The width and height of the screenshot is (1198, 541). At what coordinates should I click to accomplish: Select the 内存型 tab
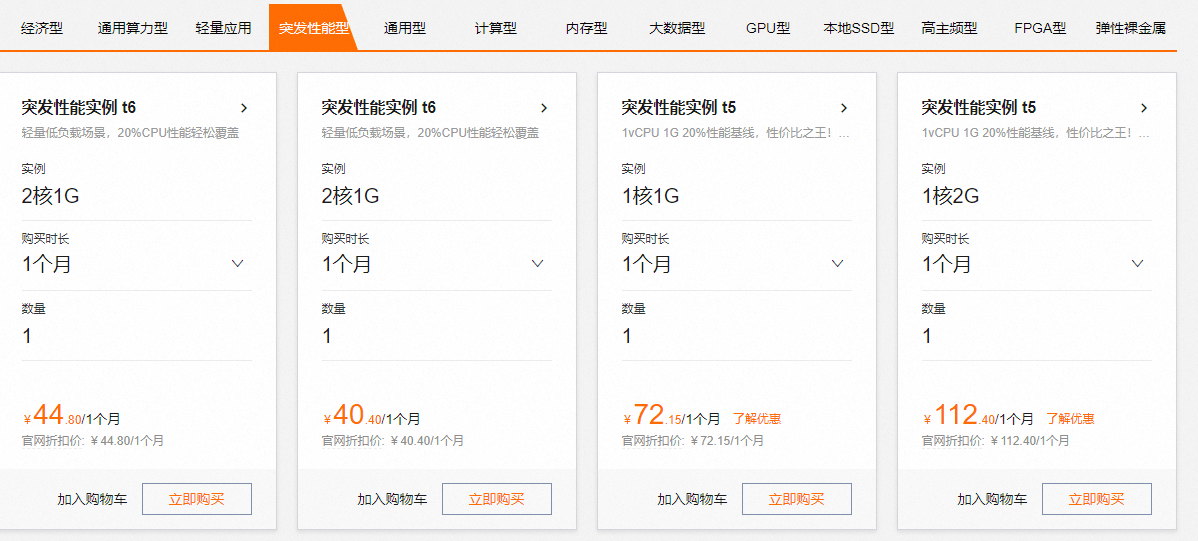pos(586,28)
